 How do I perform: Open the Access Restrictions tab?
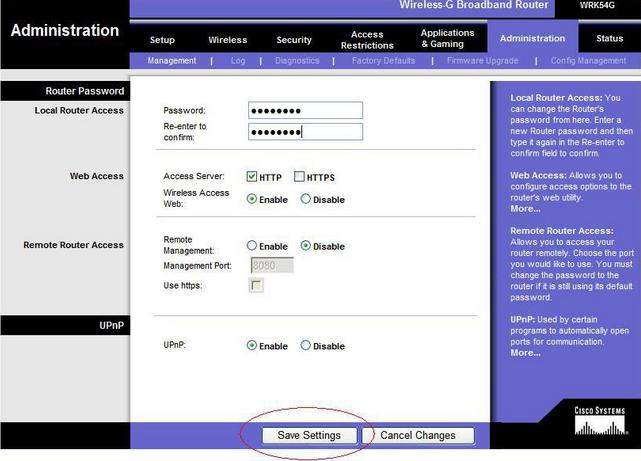point(367,40)
